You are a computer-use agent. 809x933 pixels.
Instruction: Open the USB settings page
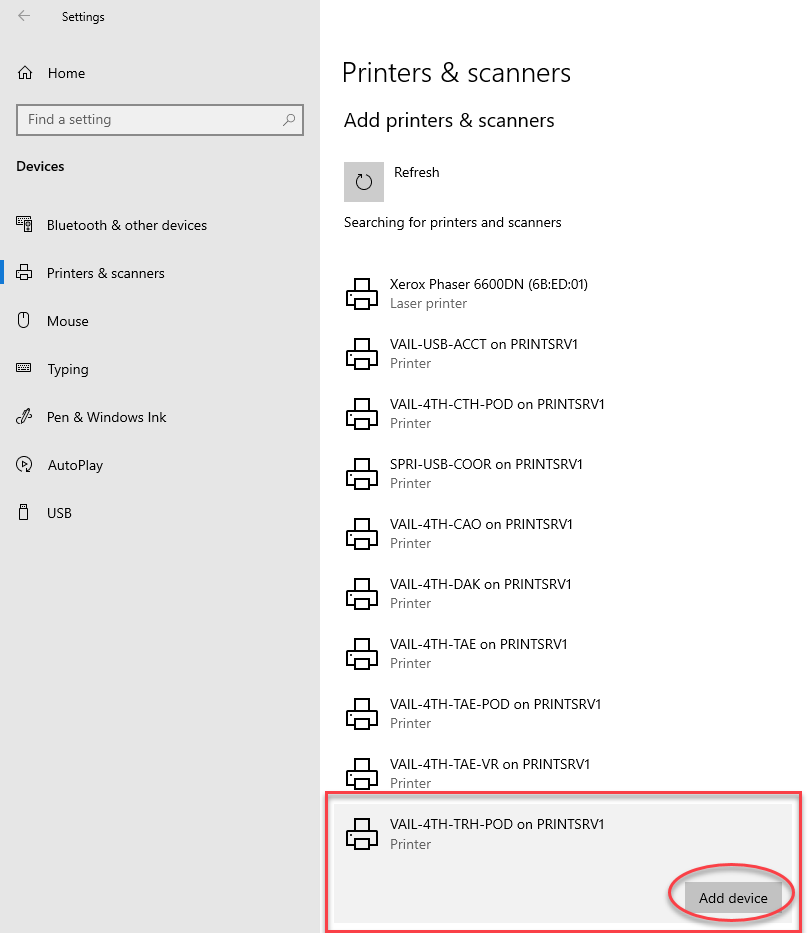pos(59,513)
